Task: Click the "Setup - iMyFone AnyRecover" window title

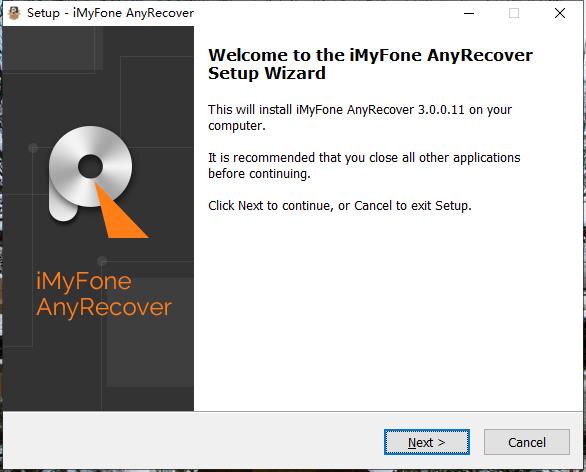Action: coord(110,13)
